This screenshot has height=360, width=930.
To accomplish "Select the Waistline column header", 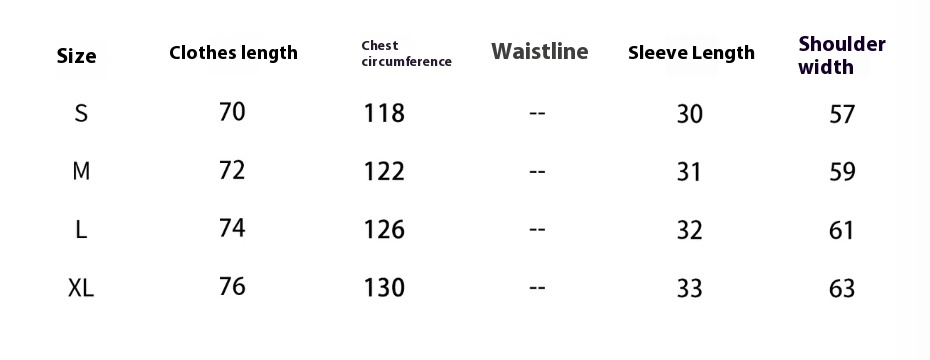I will tap(540, 51).
